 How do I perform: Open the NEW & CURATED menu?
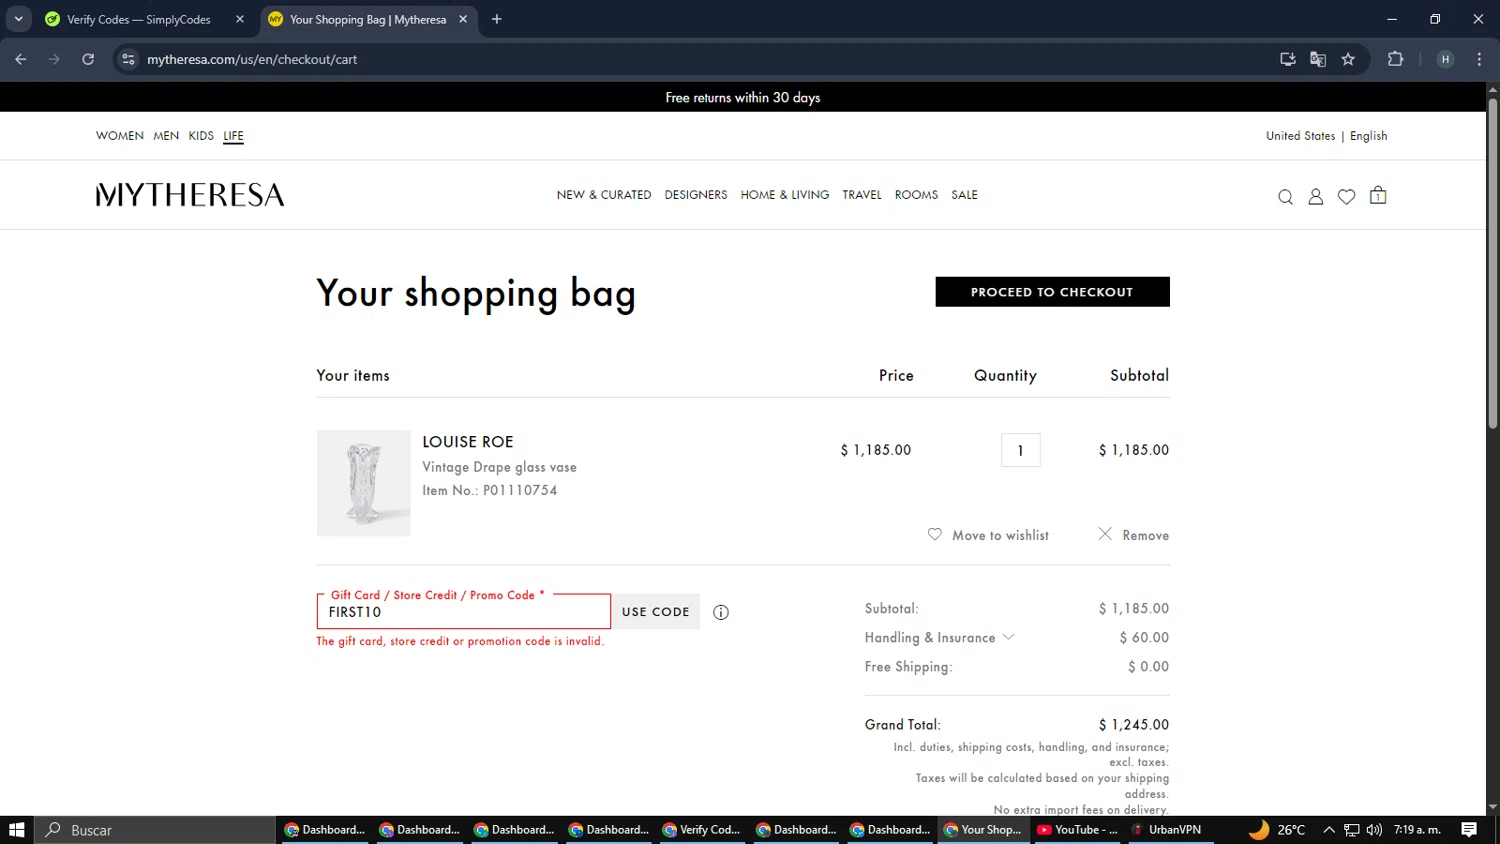tap(604, 195)
